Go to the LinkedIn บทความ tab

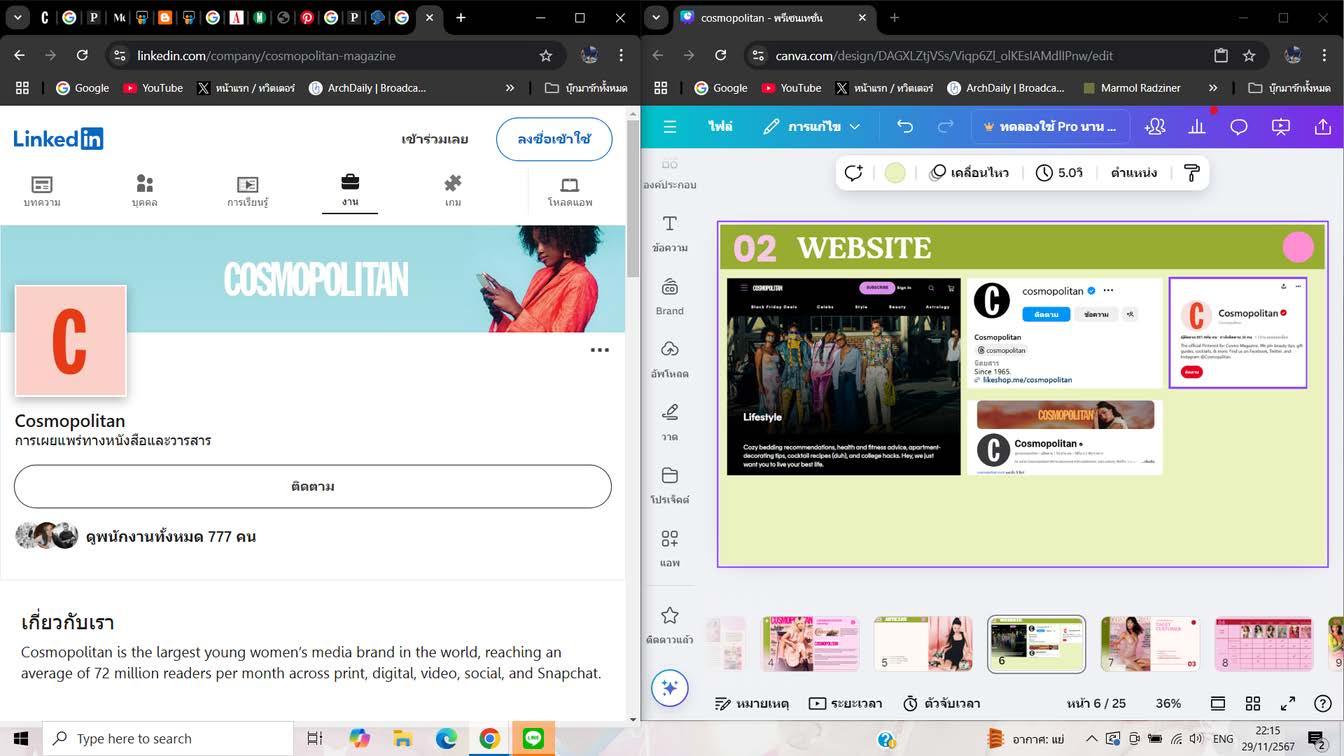[x=42, y=191]
